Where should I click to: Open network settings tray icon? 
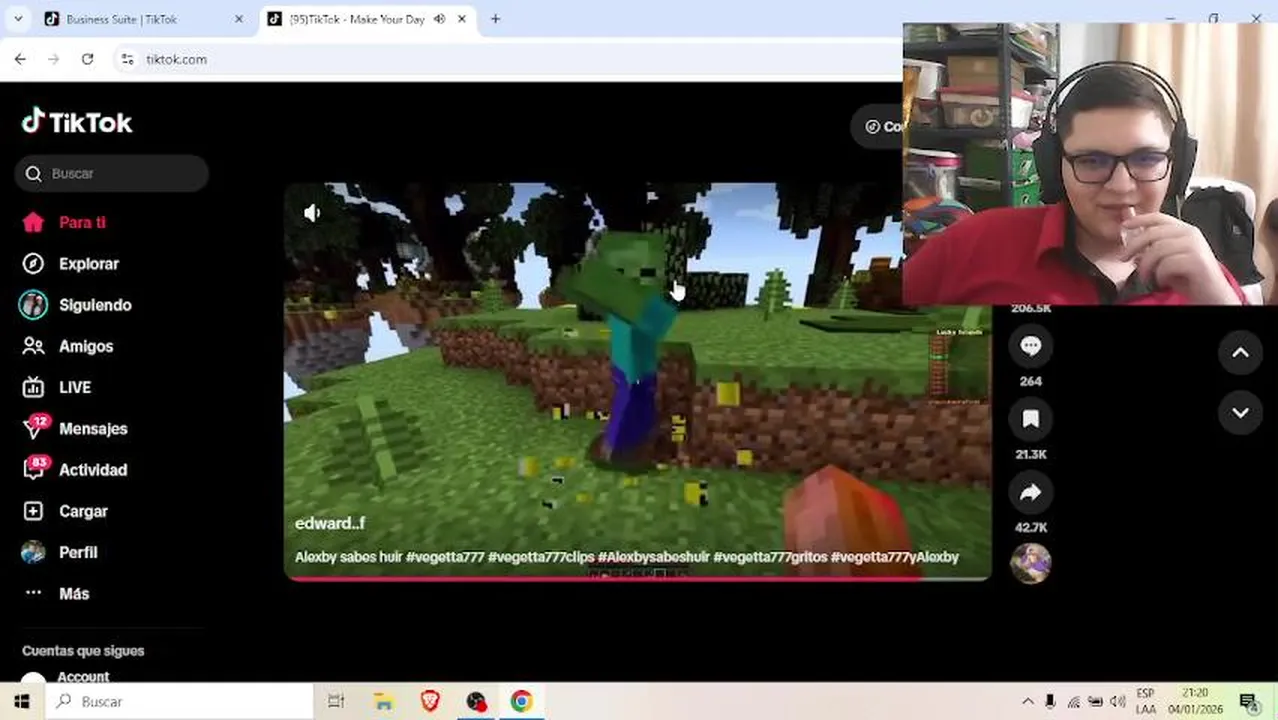click(x=1073, y=702)
